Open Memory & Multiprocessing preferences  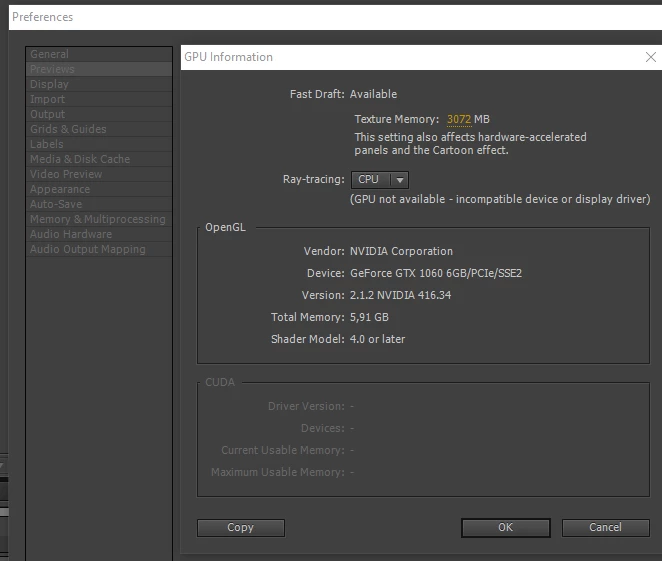click(x=99, y=219)
